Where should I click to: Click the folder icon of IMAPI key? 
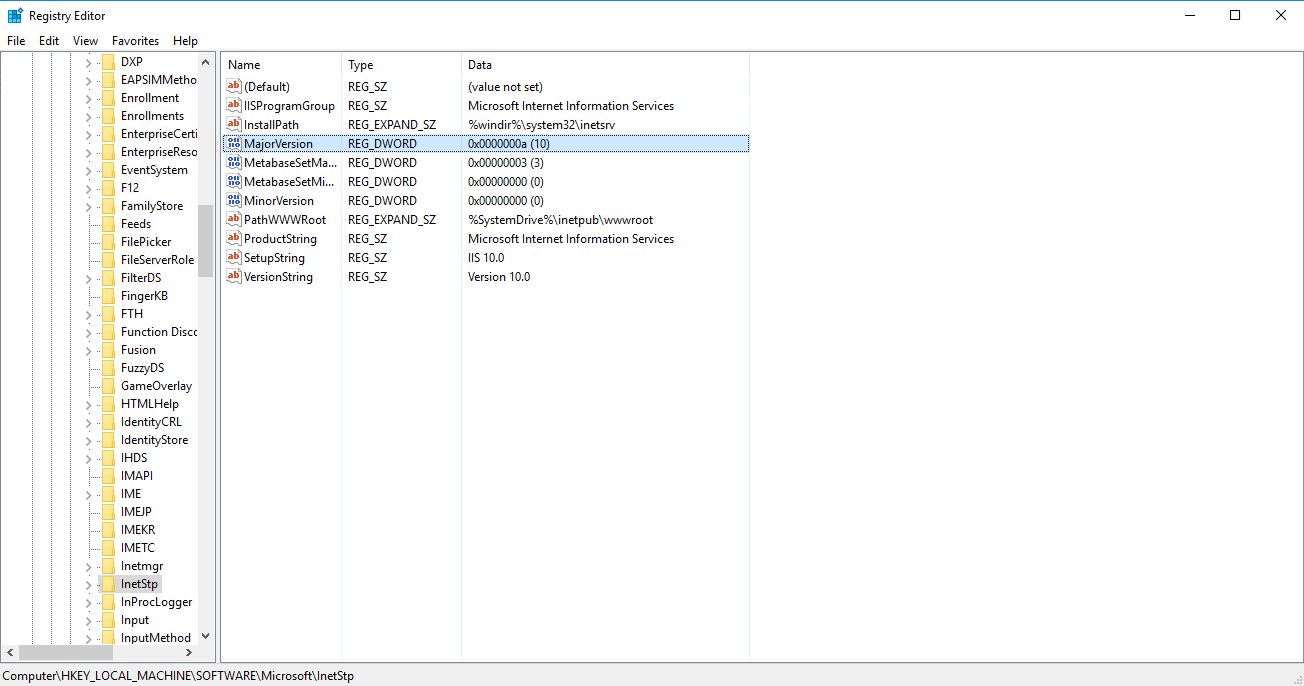[108, 476]
